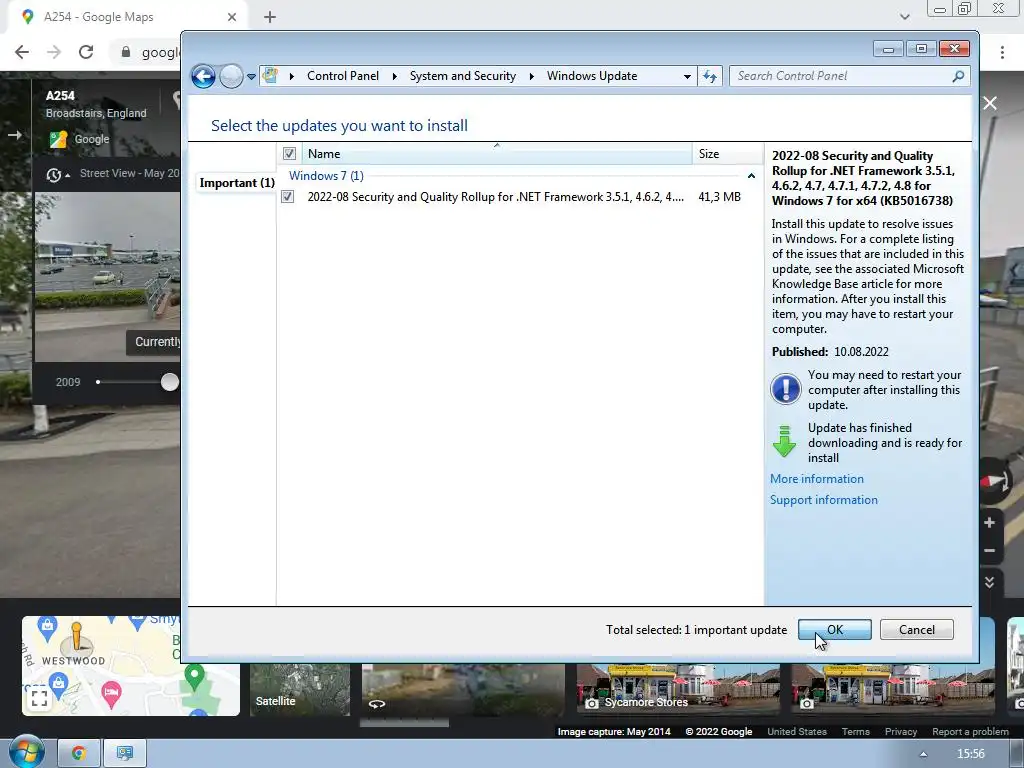Open the Windows Start menu
Viewport: 1024px width, 768px height.
click(x=26, y=752)
